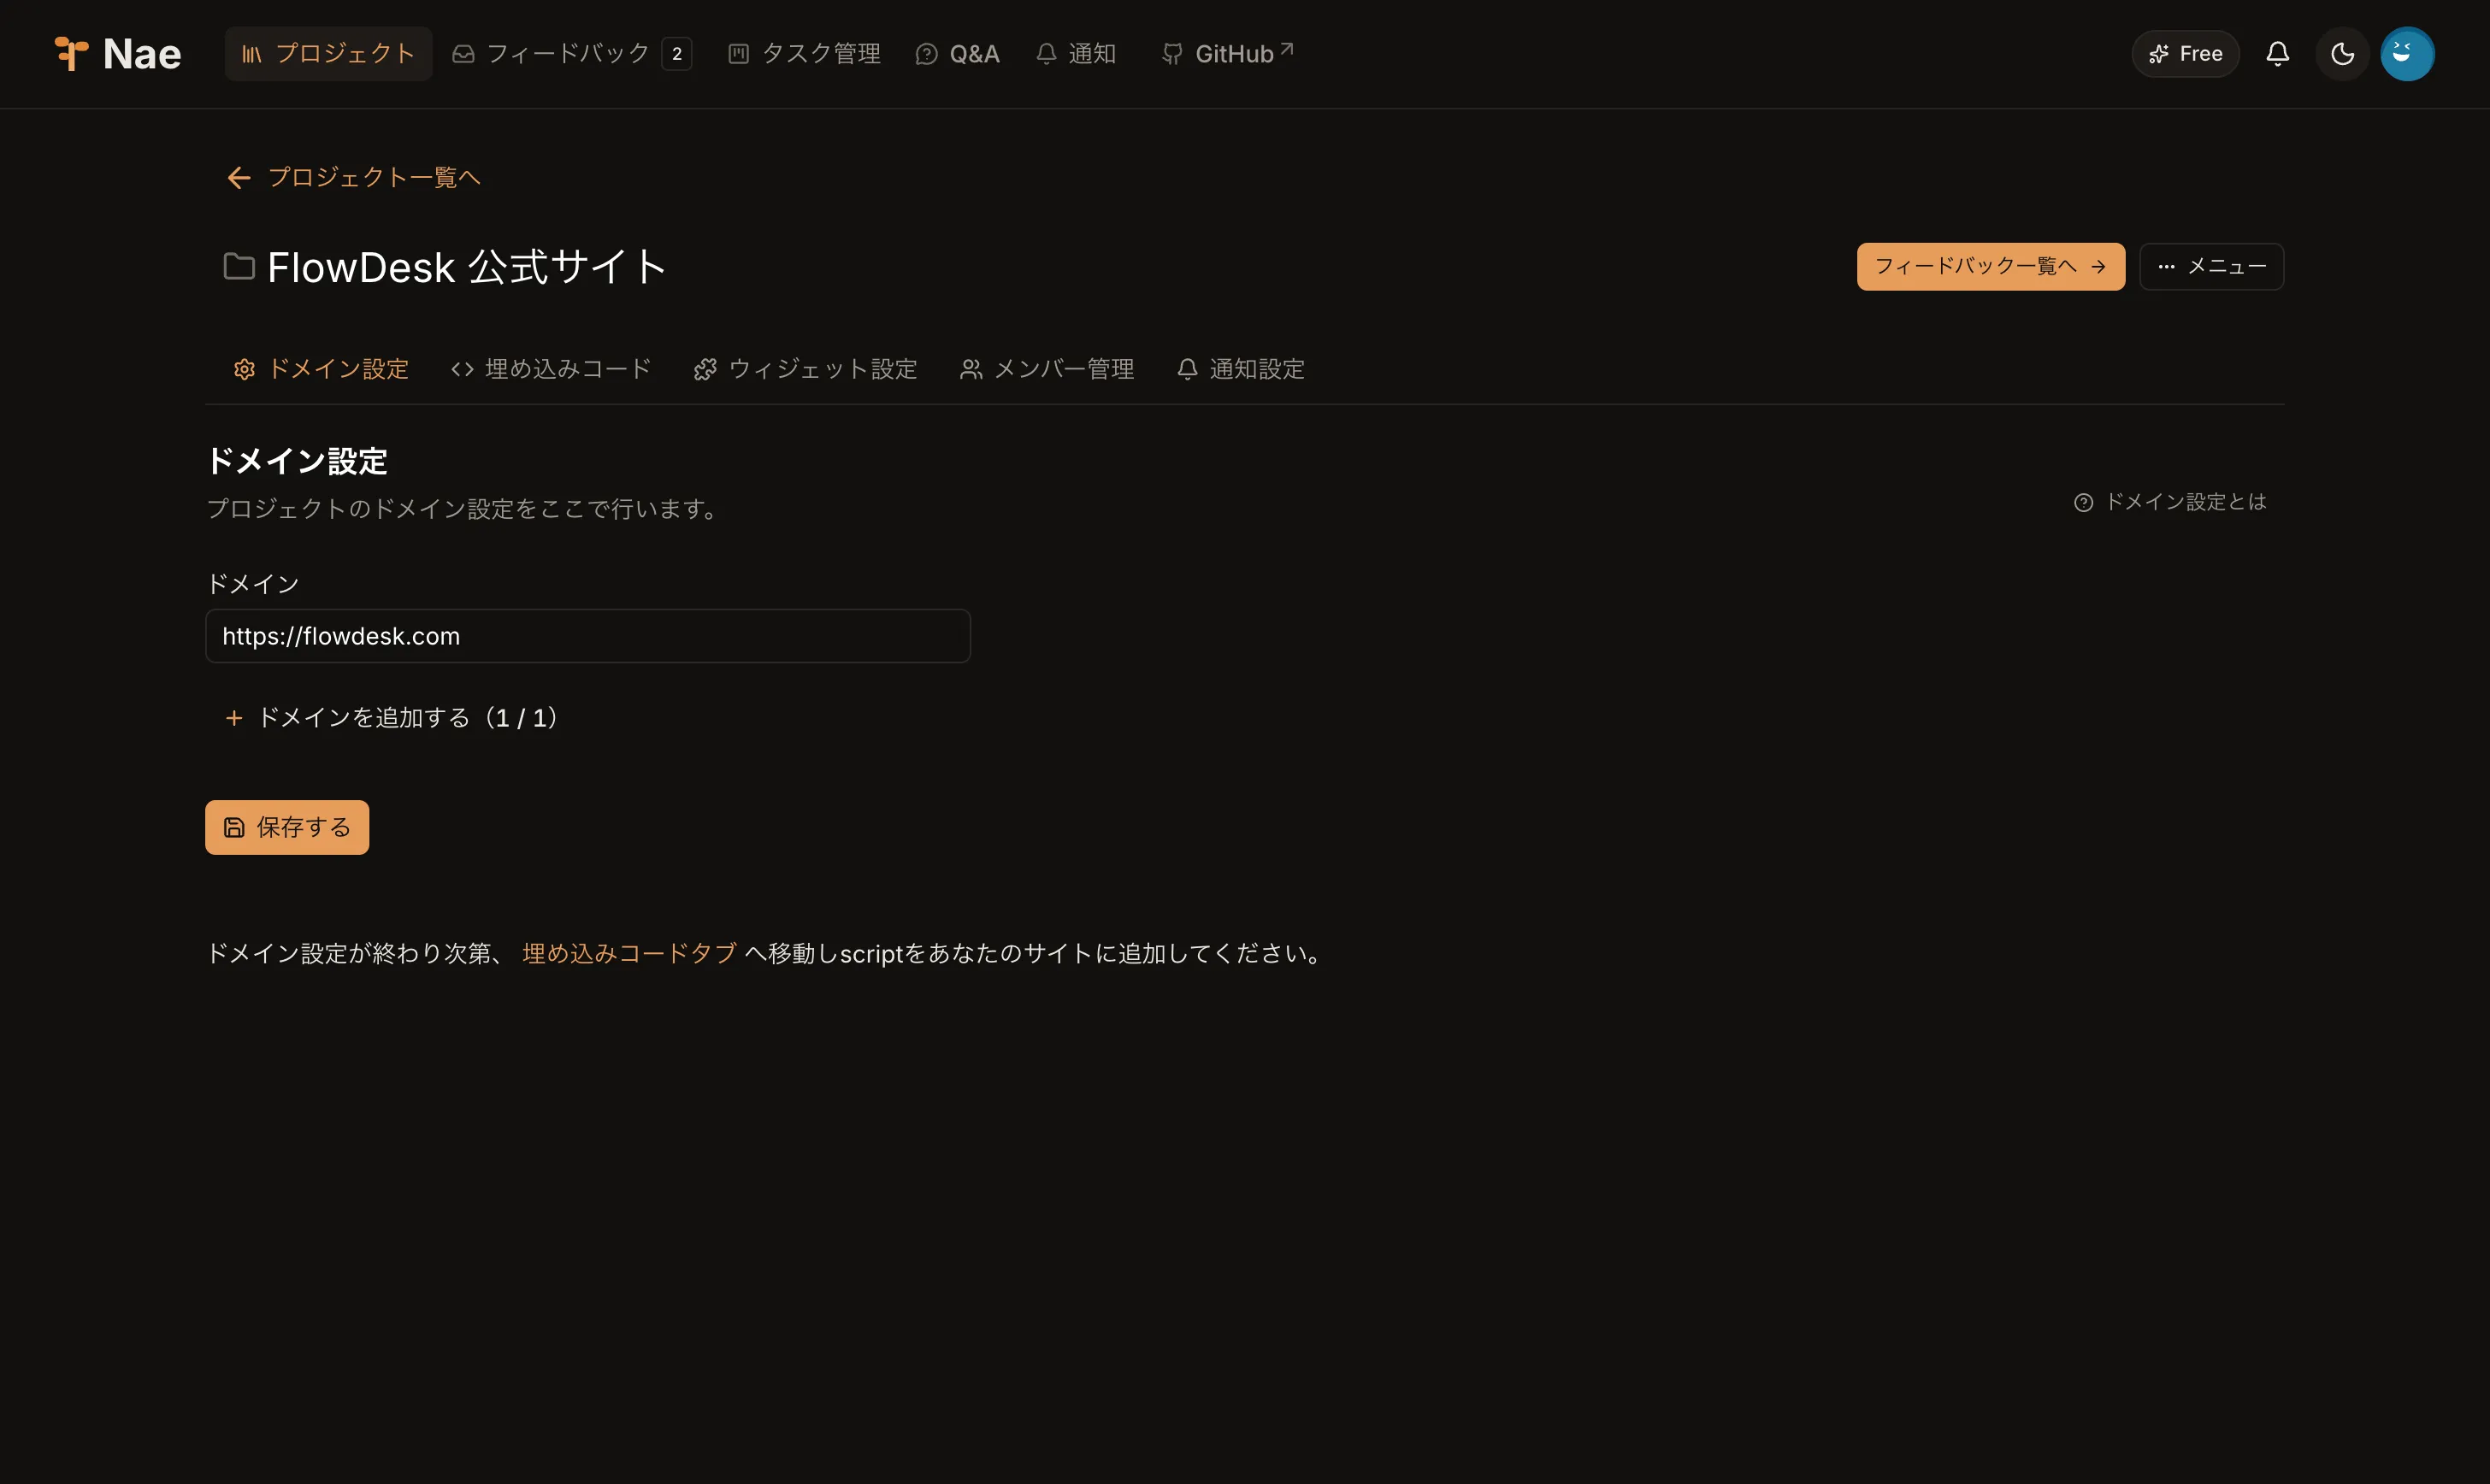
Task: Open notifications bell icon in header
Action: 2277,54
